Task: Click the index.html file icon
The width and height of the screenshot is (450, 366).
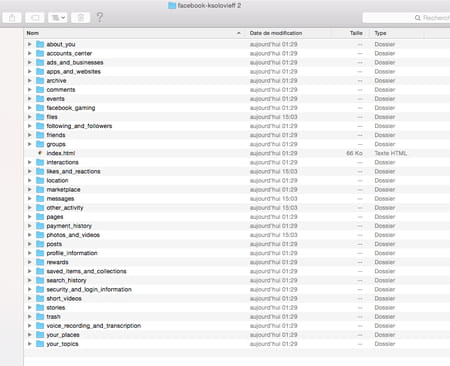Action: pos(40,153)
